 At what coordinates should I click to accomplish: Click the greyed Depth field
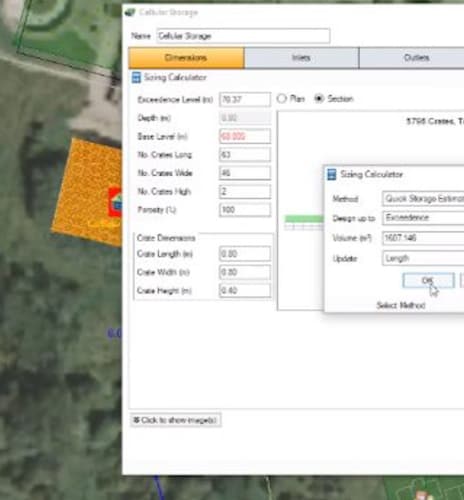point(245,118)
